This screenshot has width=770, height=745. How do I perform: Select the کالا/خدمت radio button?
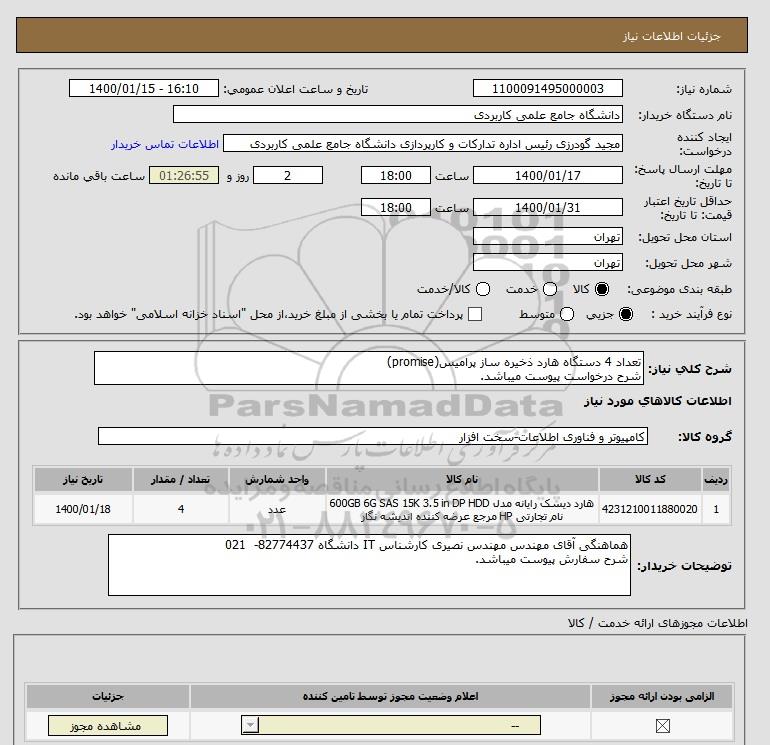point(483,289)
